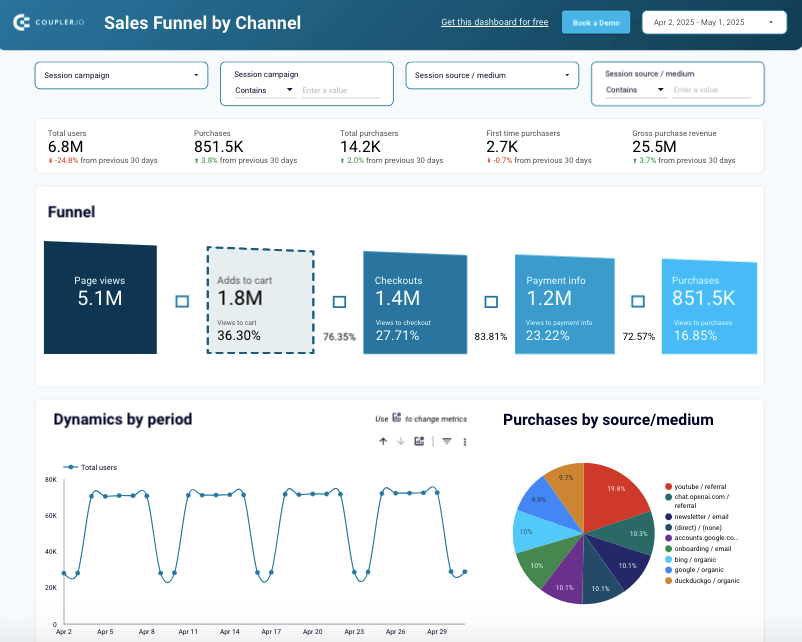Image resolution: width=802 pixels, height=642 pixels.
Task: Click the Coupler.io logo
Action: tap(49, 23)
